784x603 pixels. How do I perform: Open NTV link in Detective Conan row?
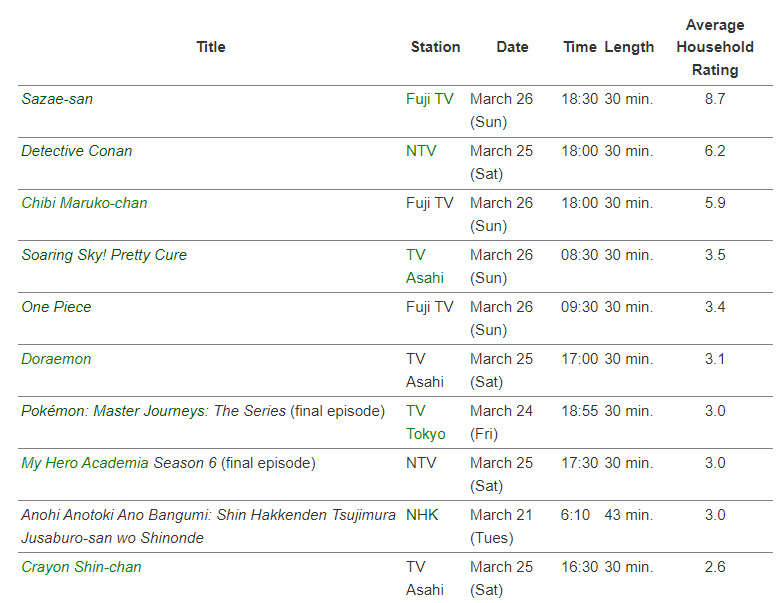point(421,151)
